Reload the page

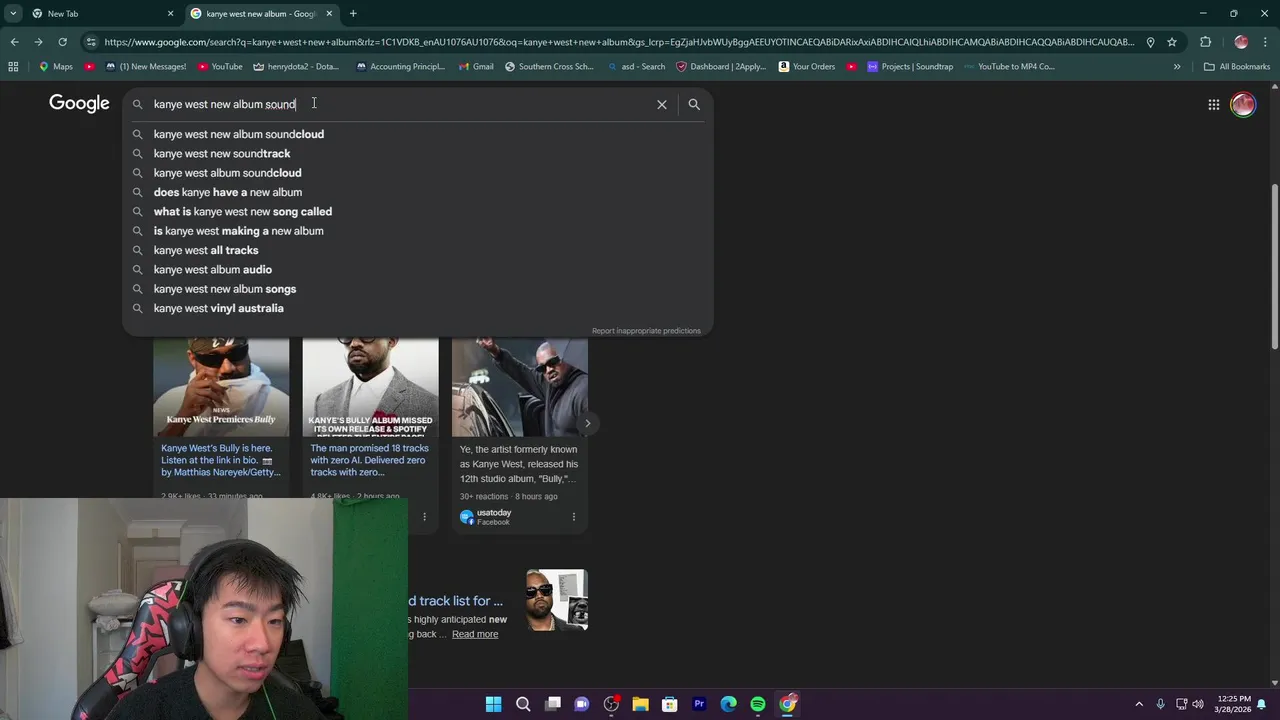[62, 42]
